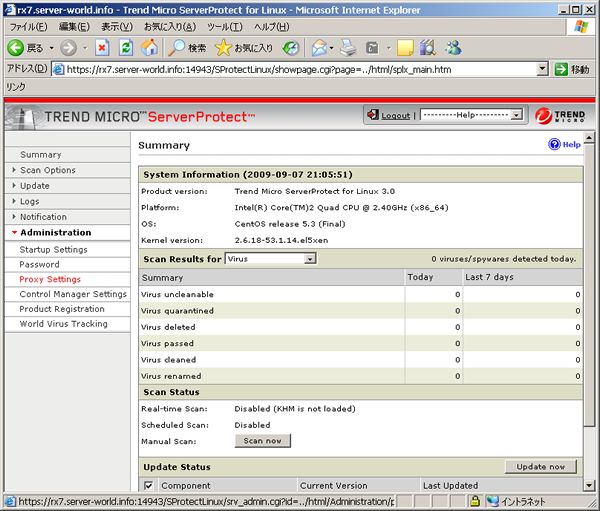
Task: Expand the Logs sidebar section
Action: tap(30, 201)
